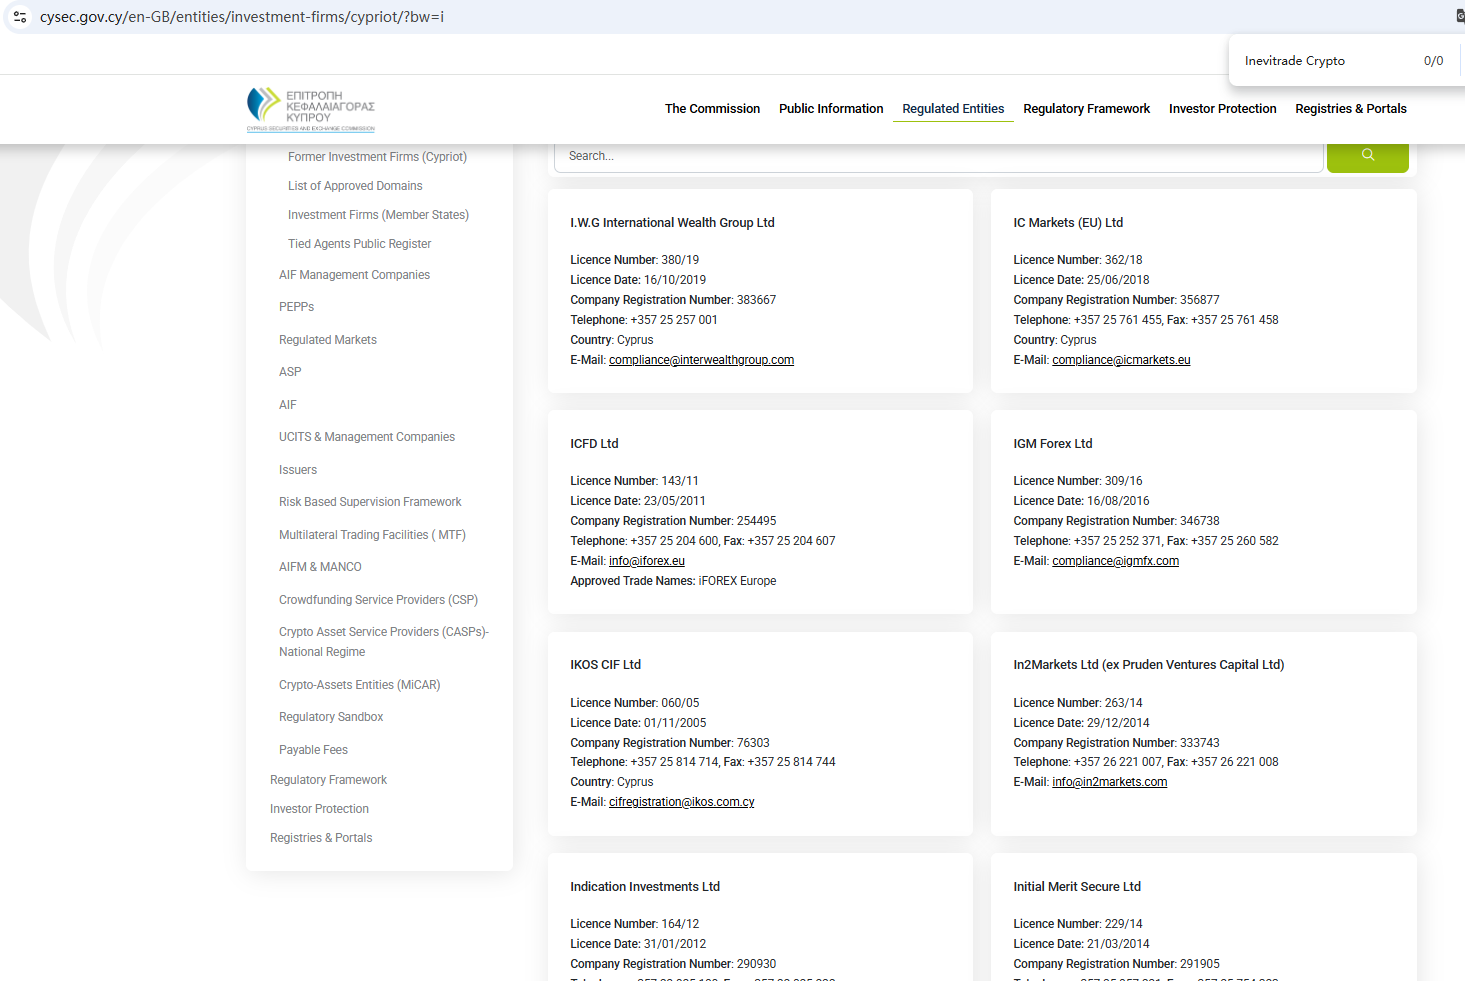This screenshot has height=981, width=1465.
Task: Open Registries & Portals top menu
Action: [x=1350, y=109]
